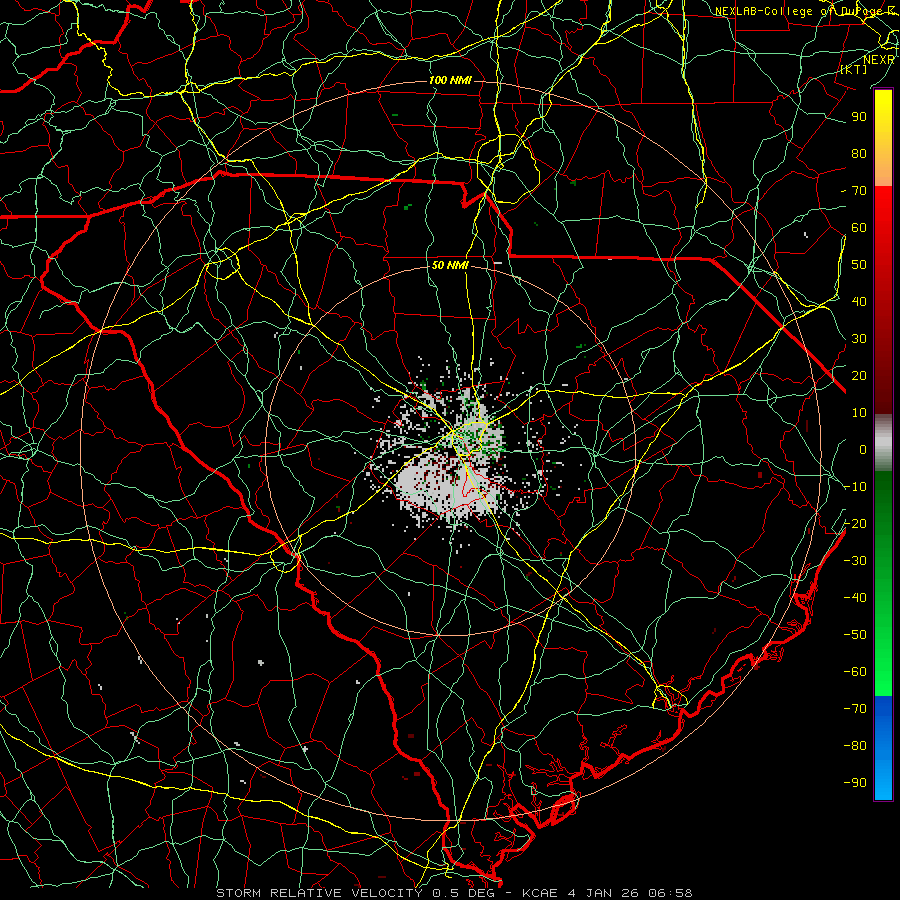The image size is (900, 900).
Task: Click the 0 value on velocity scale
Action: tap(863, 449)
